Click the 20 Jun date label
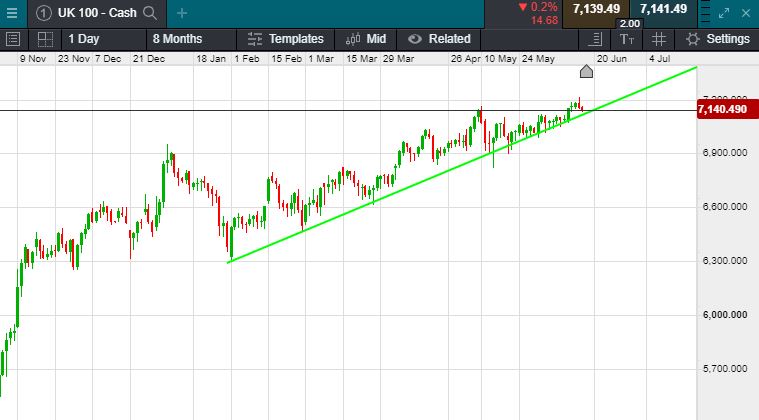The image size is (759, 420). (x=612, y=59)
